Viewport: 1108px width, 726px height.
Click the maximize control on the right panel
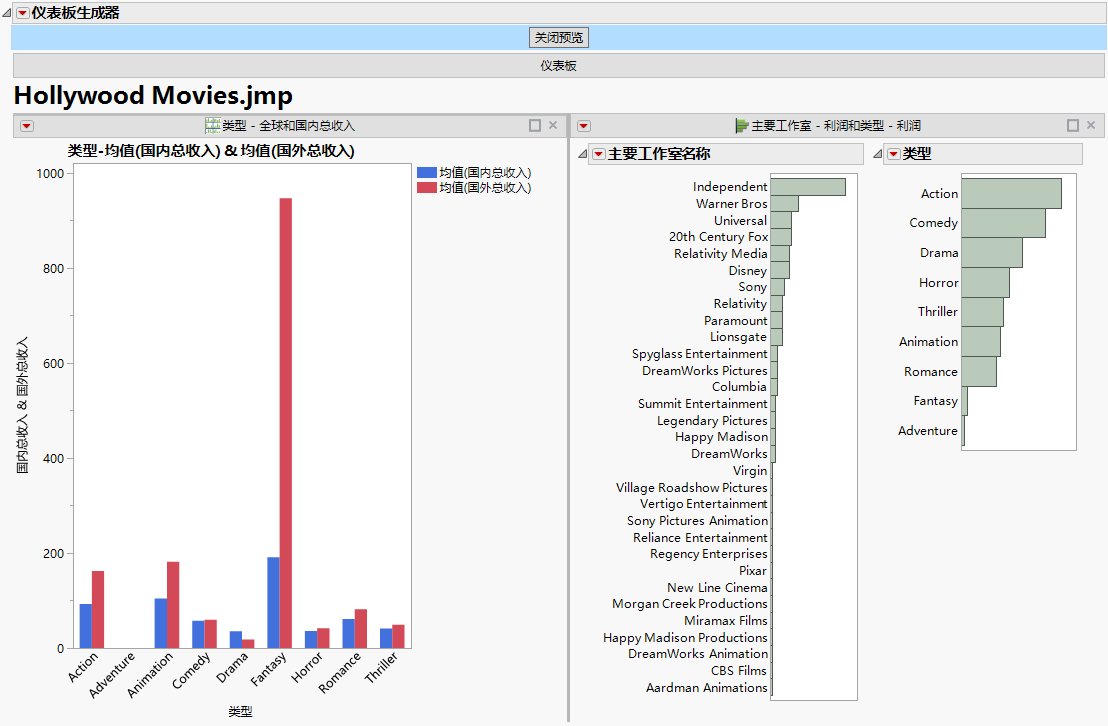[x=1072, y=125]
